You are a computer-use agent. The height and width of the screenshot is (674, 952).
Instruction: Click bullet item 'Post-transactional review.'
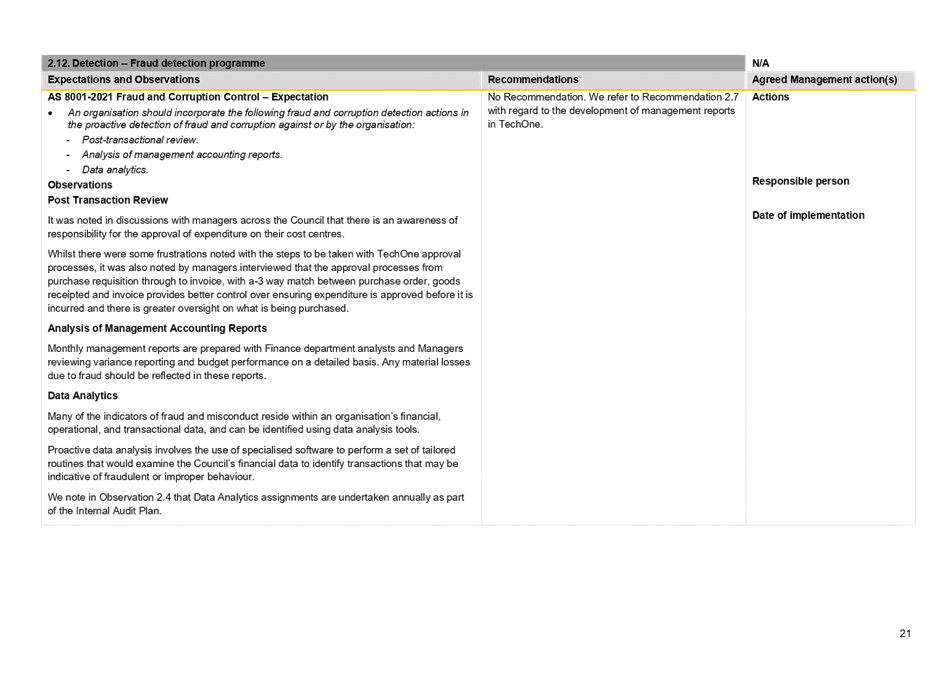click(140, 140)
